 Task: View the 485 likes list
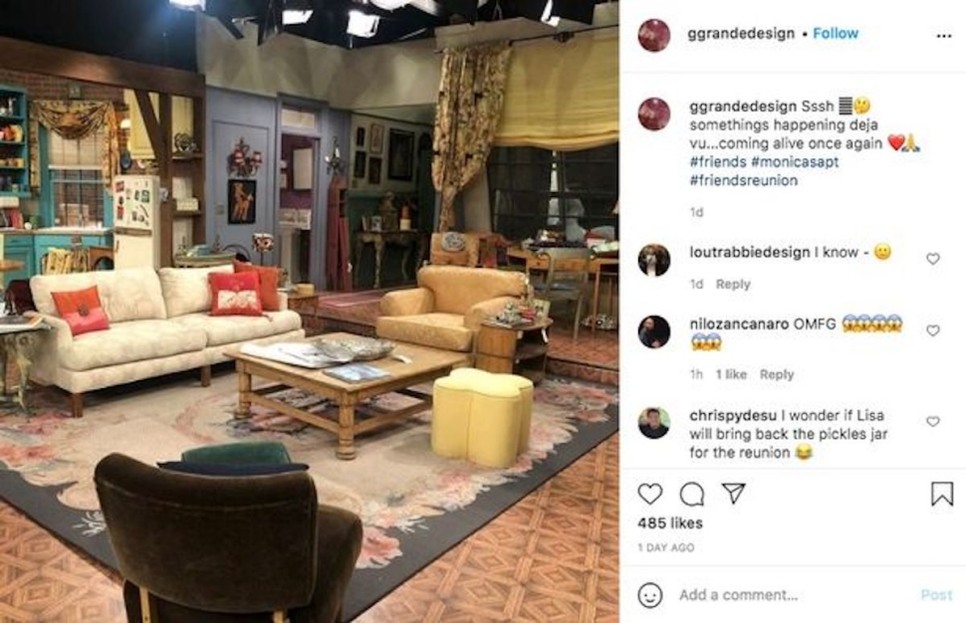(x=670, y=523)
